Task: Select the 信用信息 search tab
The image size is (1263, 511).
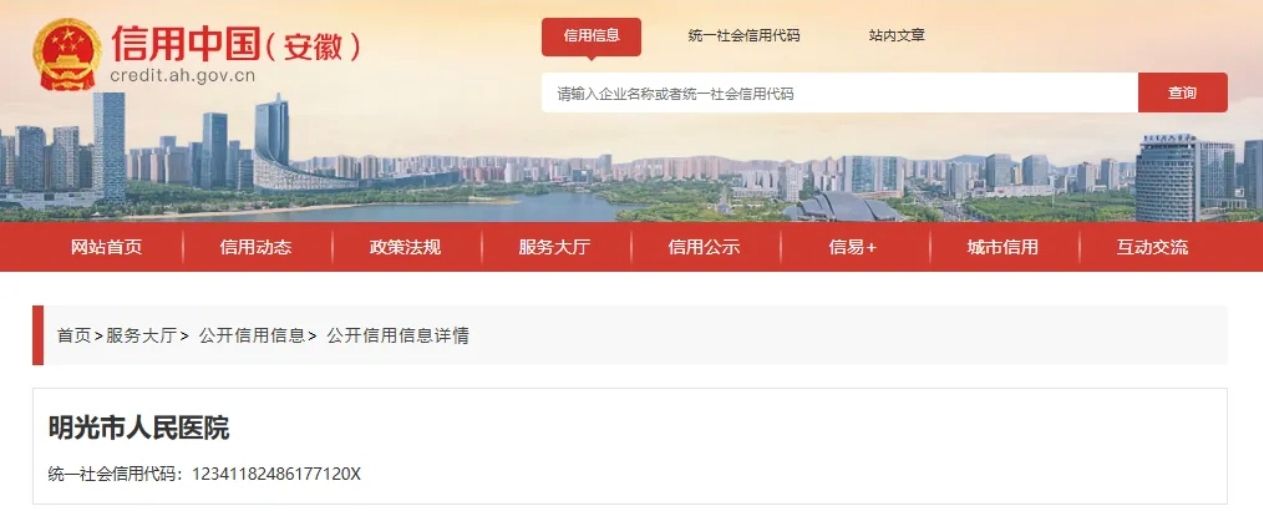Action: coord(592,36)
